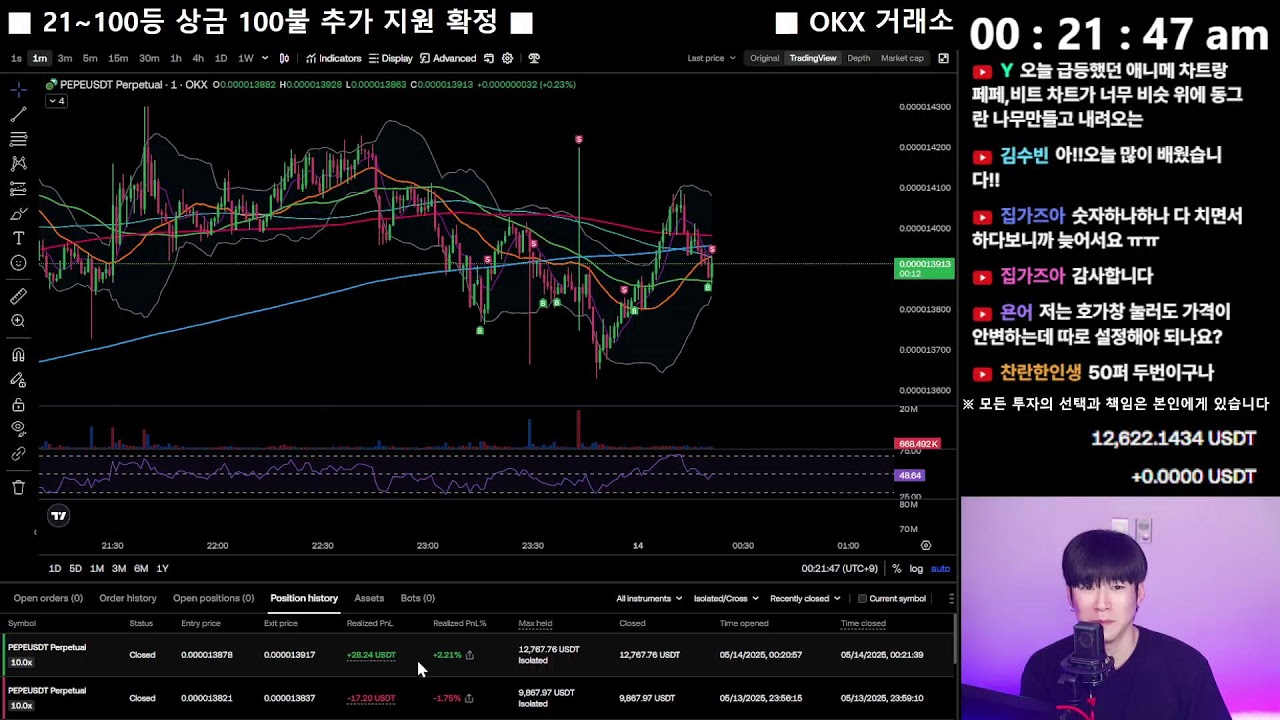Open the pattern drawing tool
Screen dimensions: 1280x720
point(18,163)
